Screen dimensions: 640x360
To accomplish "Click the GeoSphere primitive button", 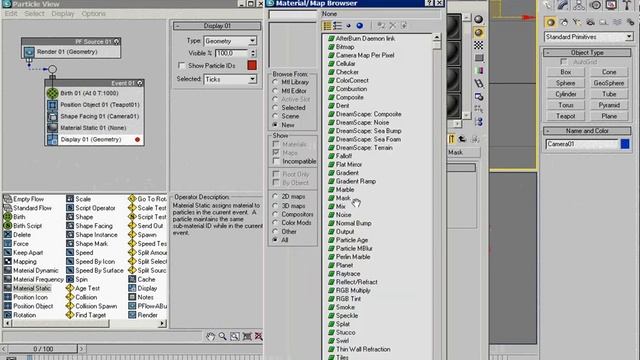I will pyautogui.click(x=609, y=83).
